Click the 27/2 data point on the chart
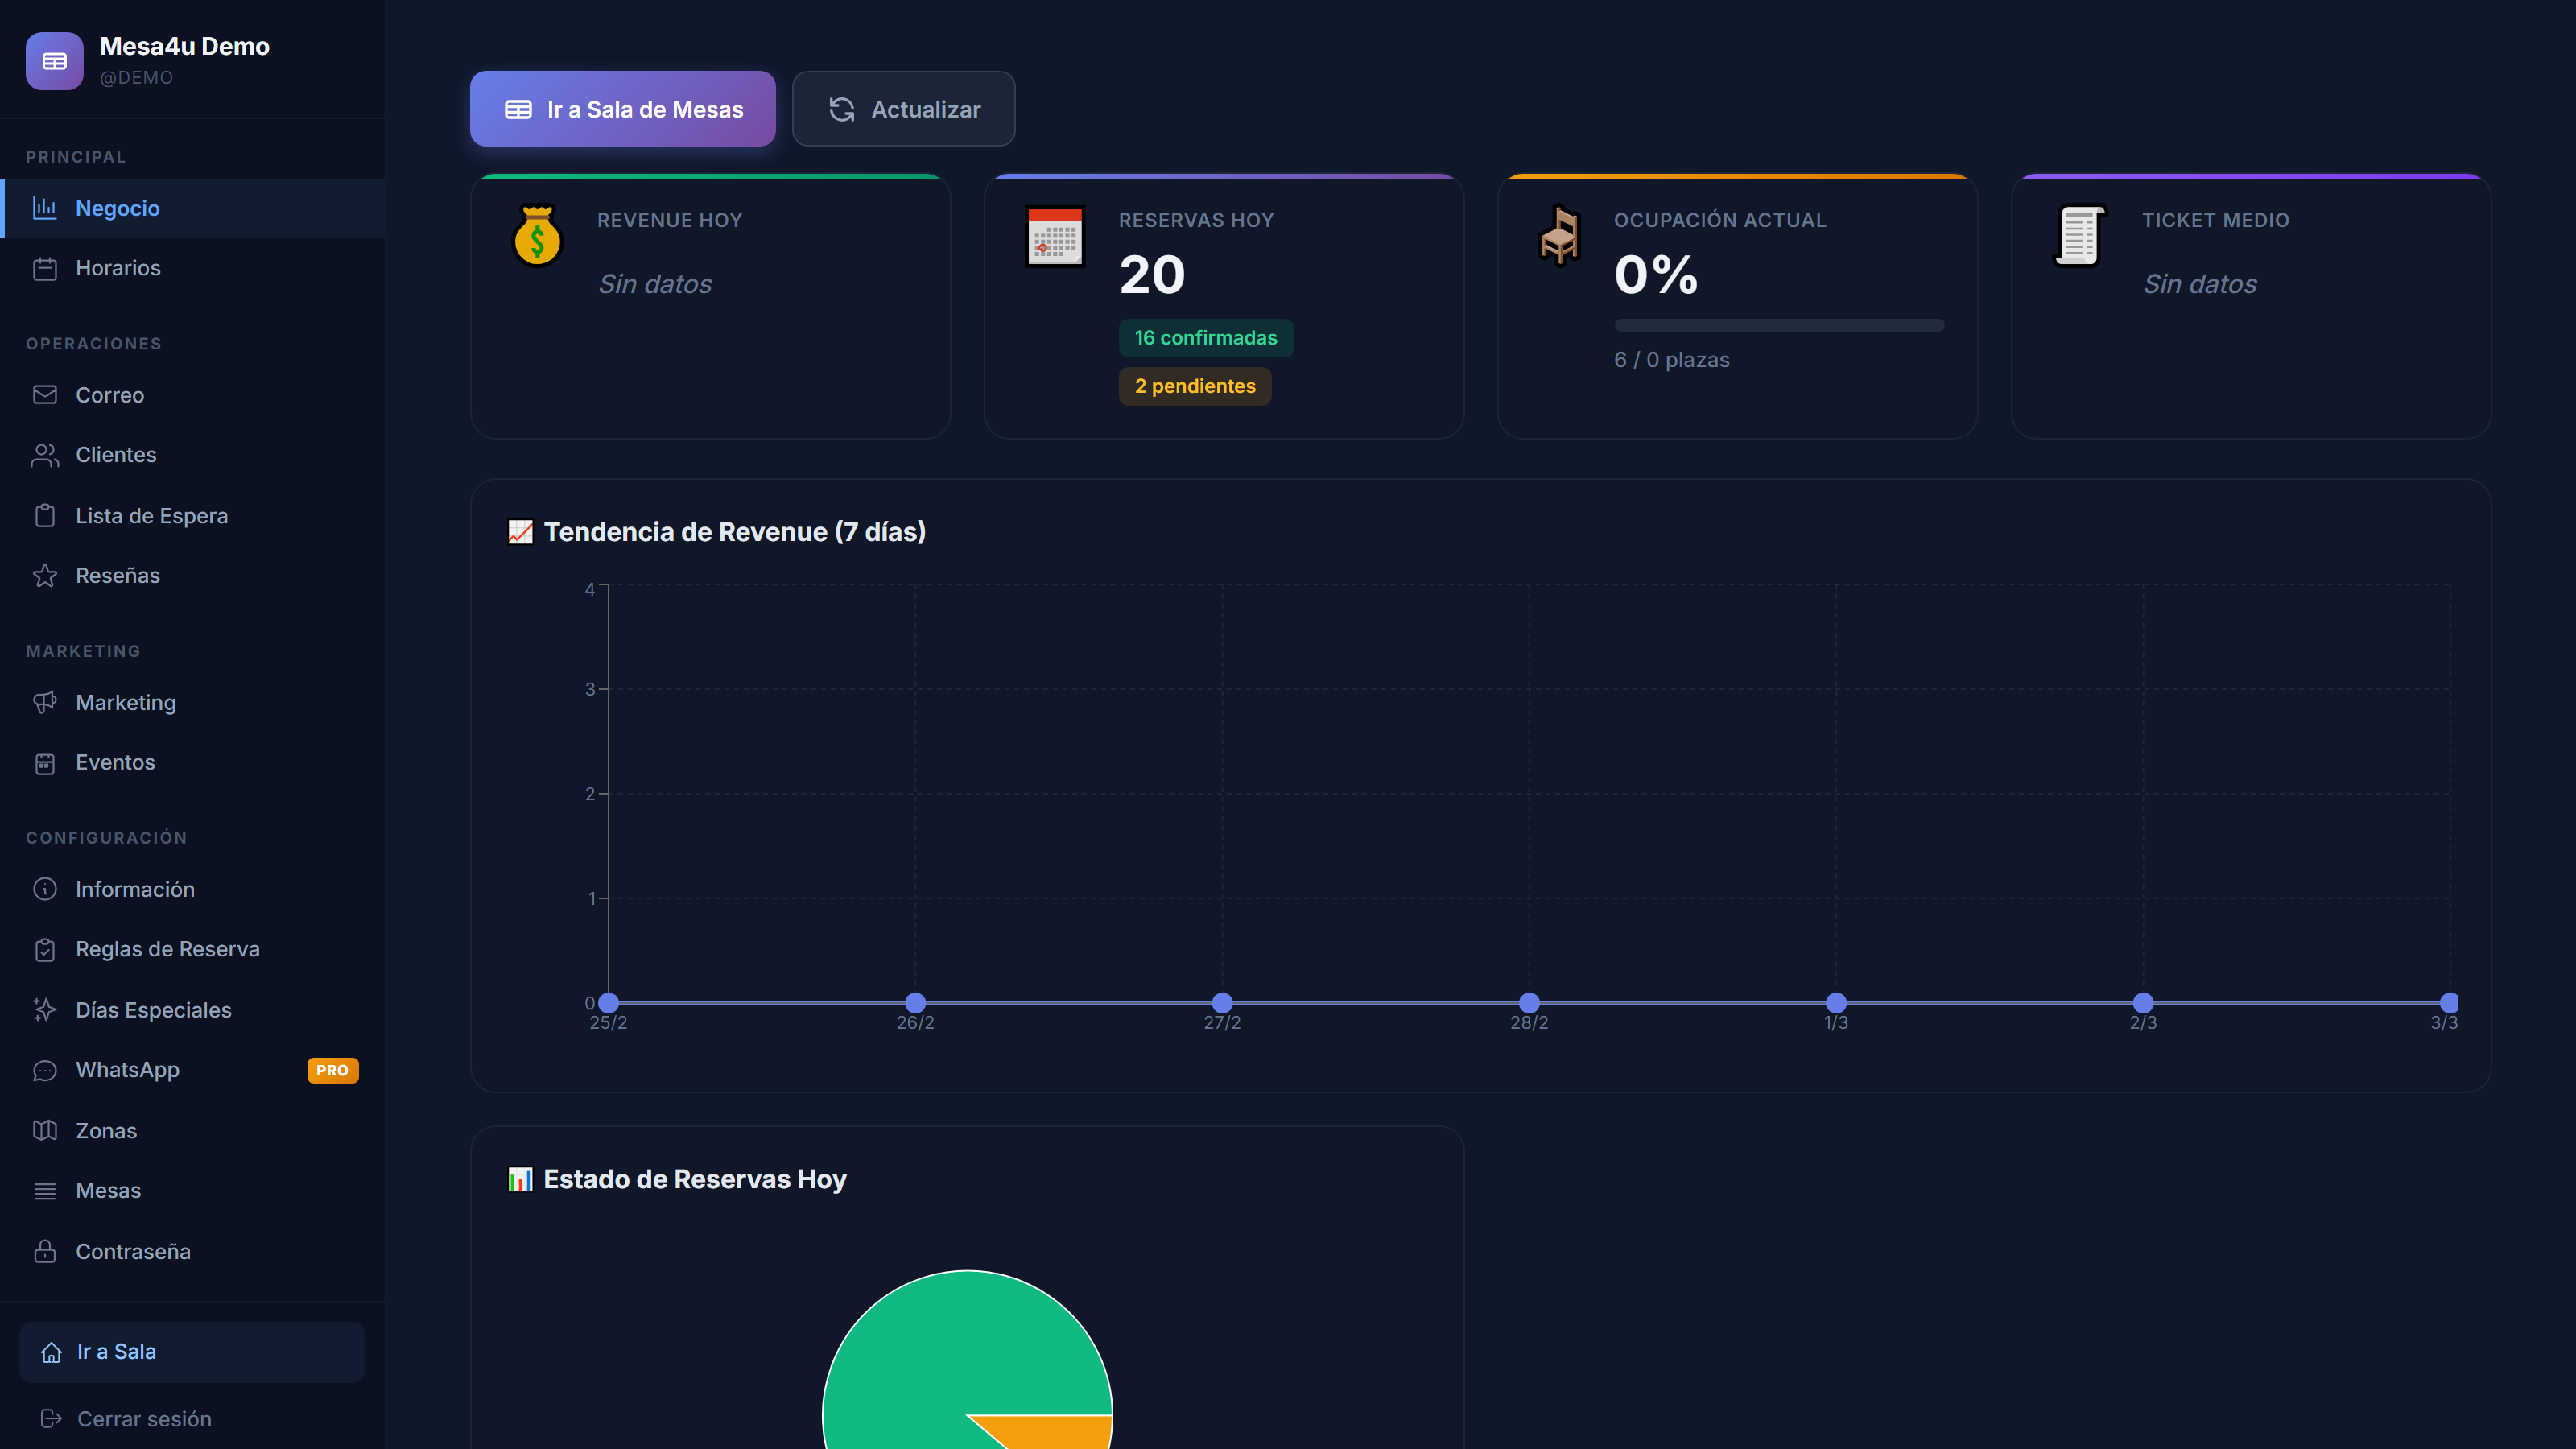This screenshot has height=1449, width=2576. (x=1222, y=1002)
